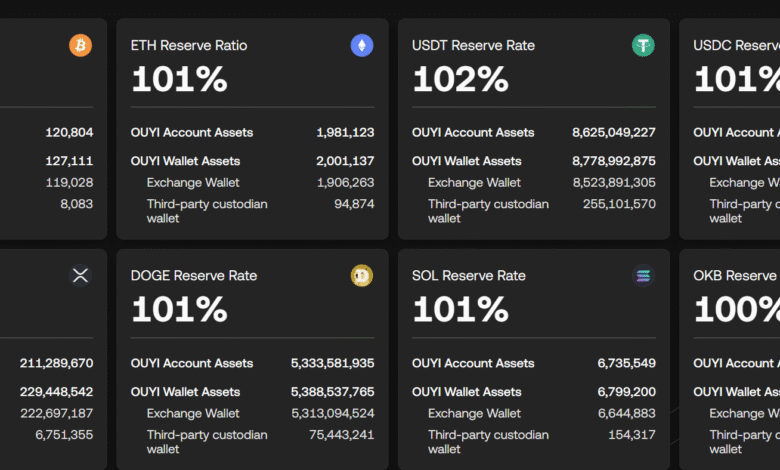Click BTC card value 127,111
The width and height of the screenshot is (780, 470).
(69, 161)
